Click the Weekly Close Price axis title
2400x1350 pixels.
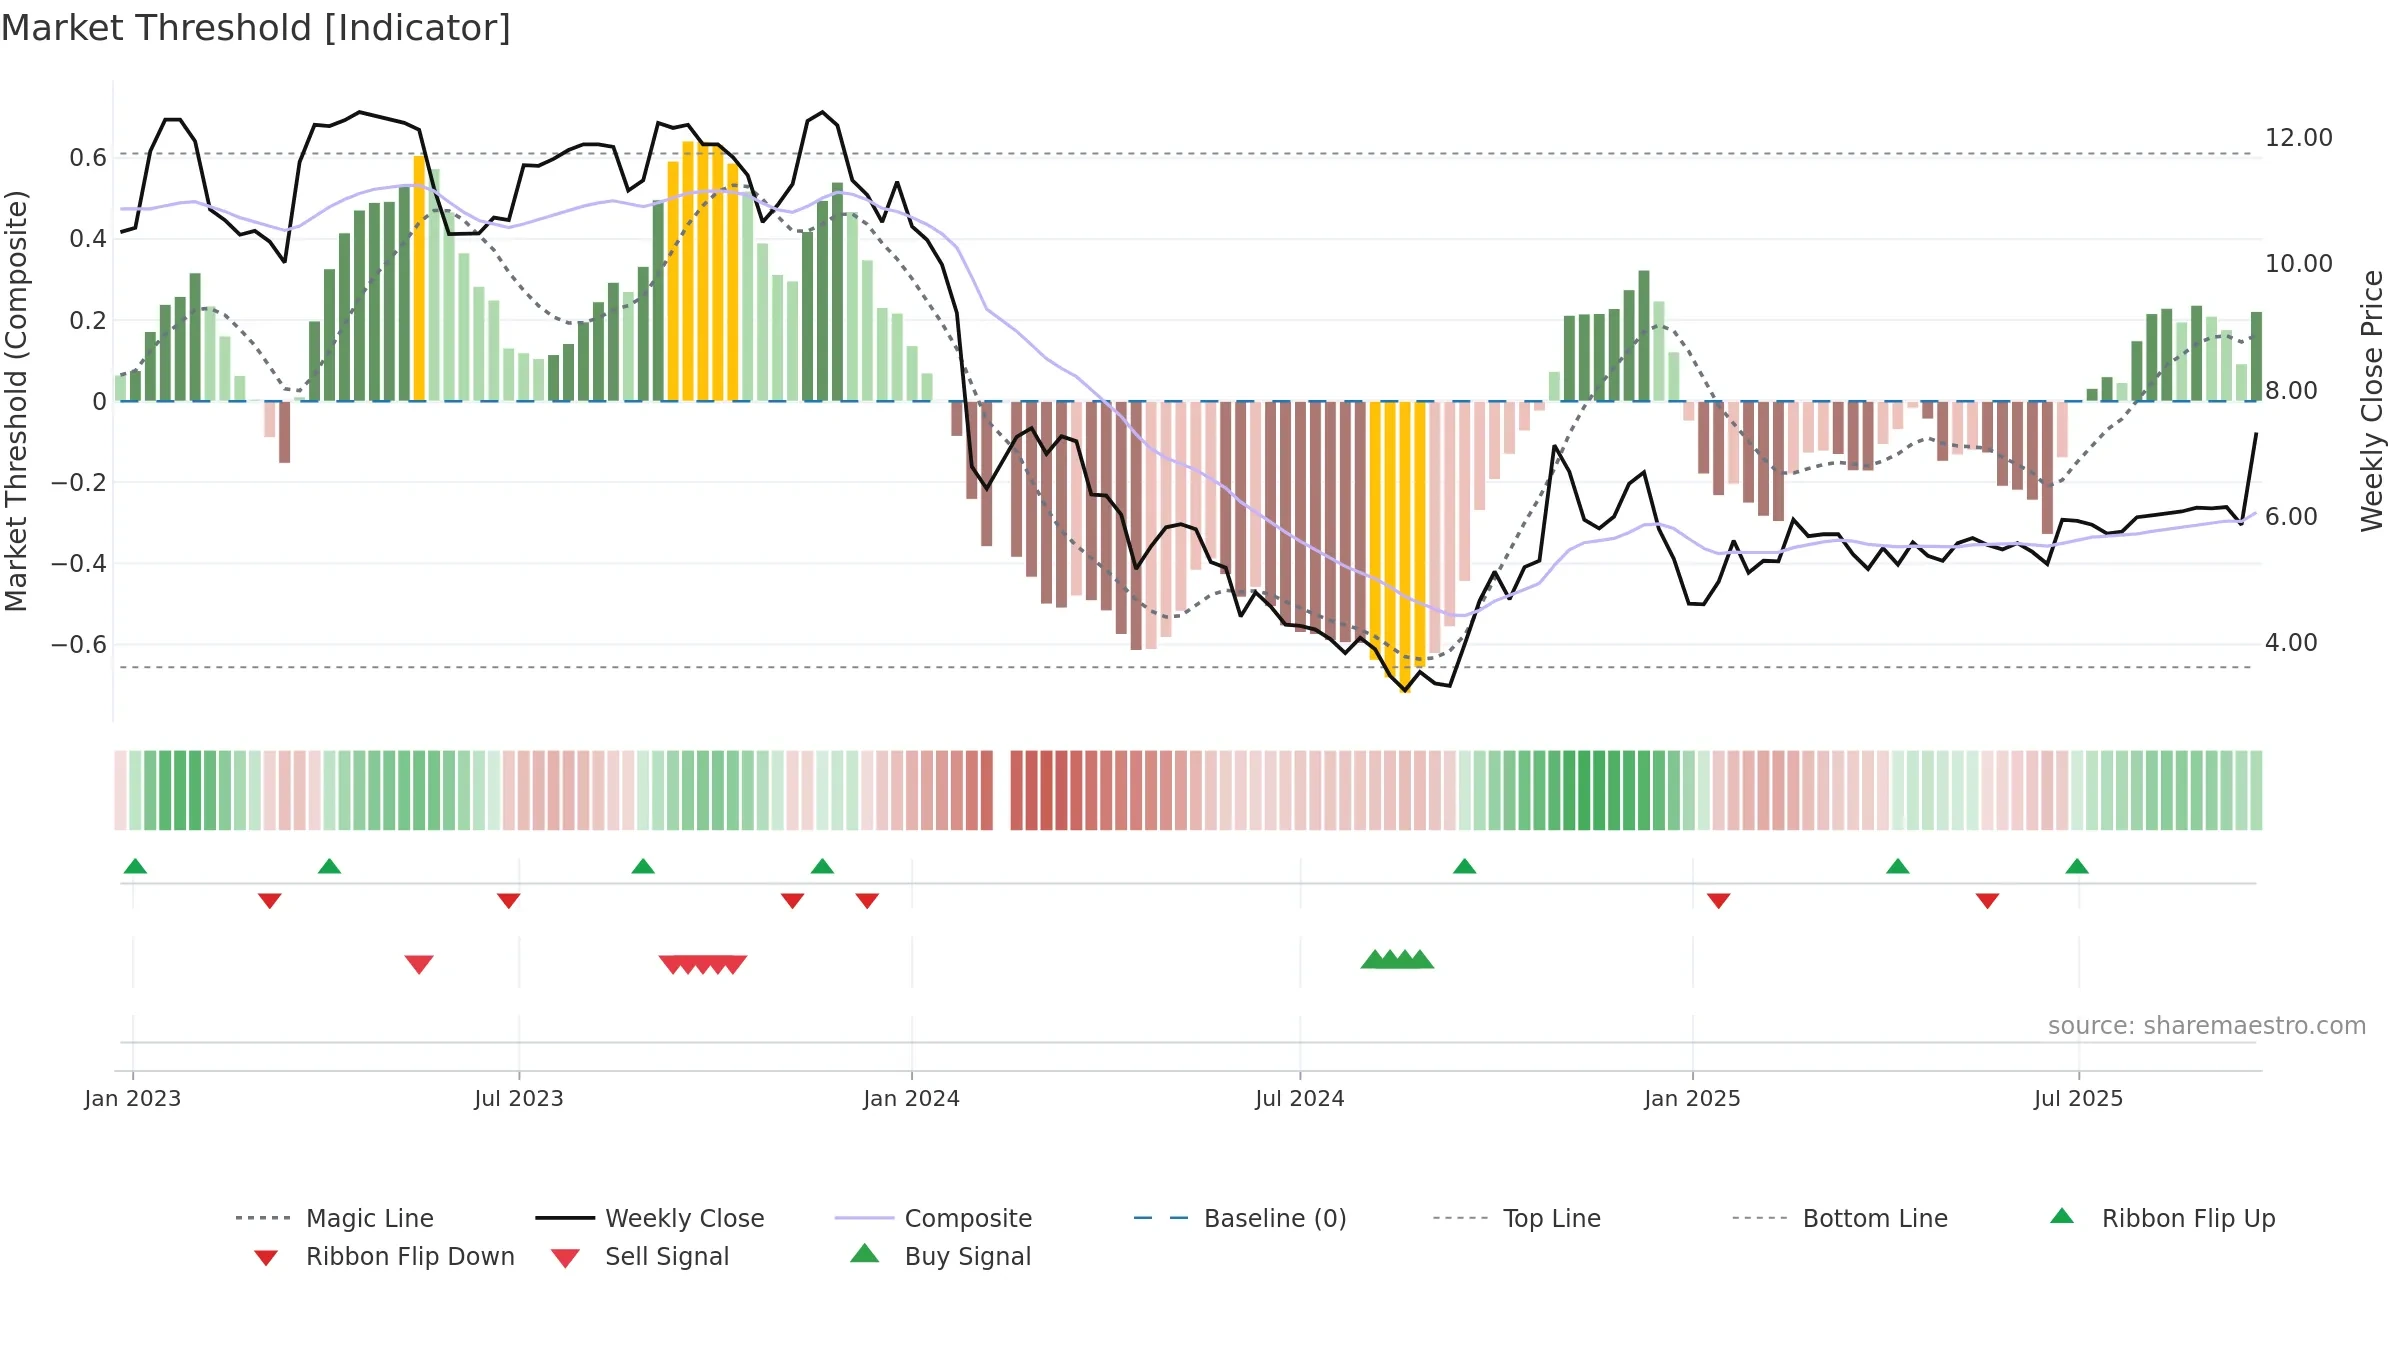pos(2372,400)
